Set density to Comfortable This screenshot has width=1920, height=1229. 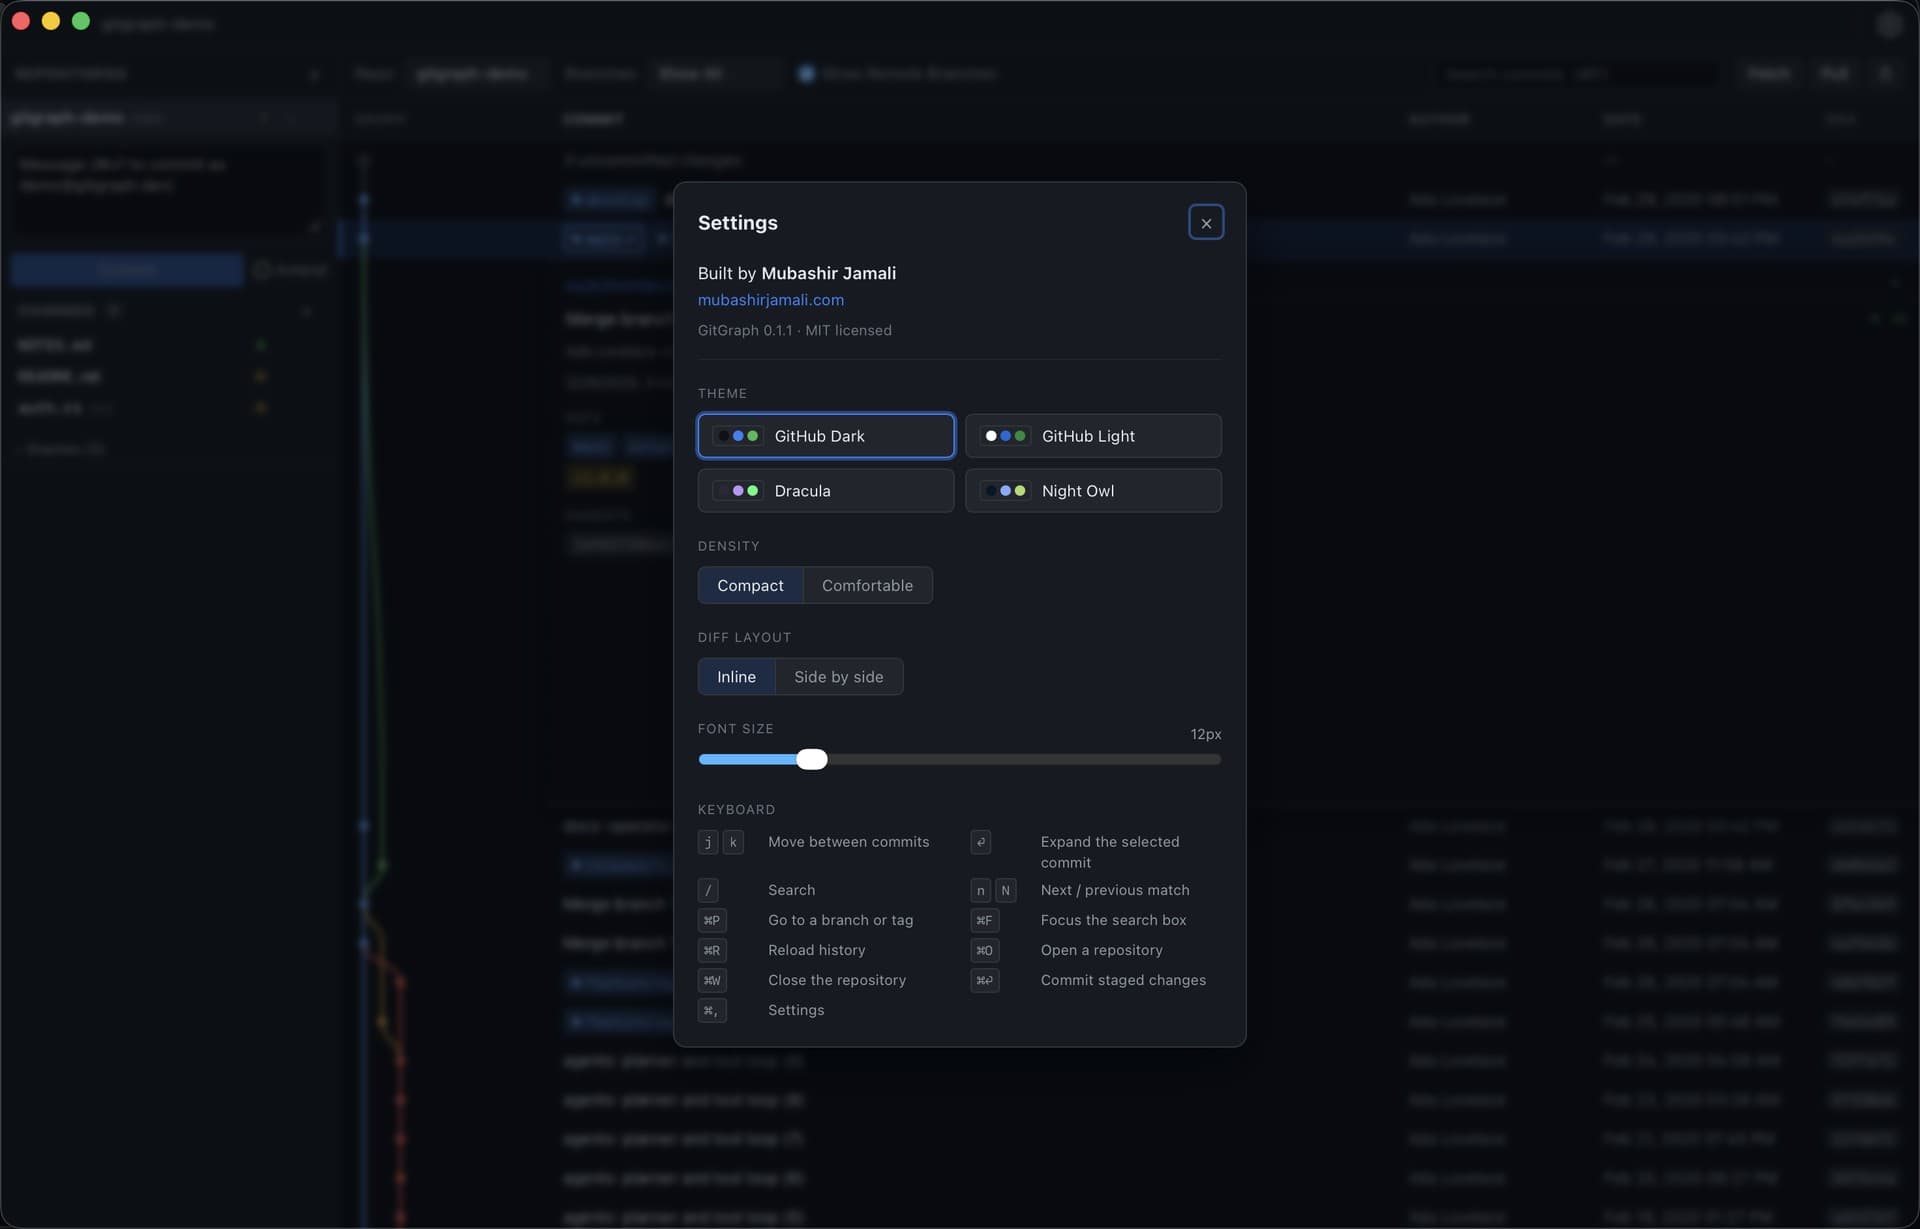867,586
